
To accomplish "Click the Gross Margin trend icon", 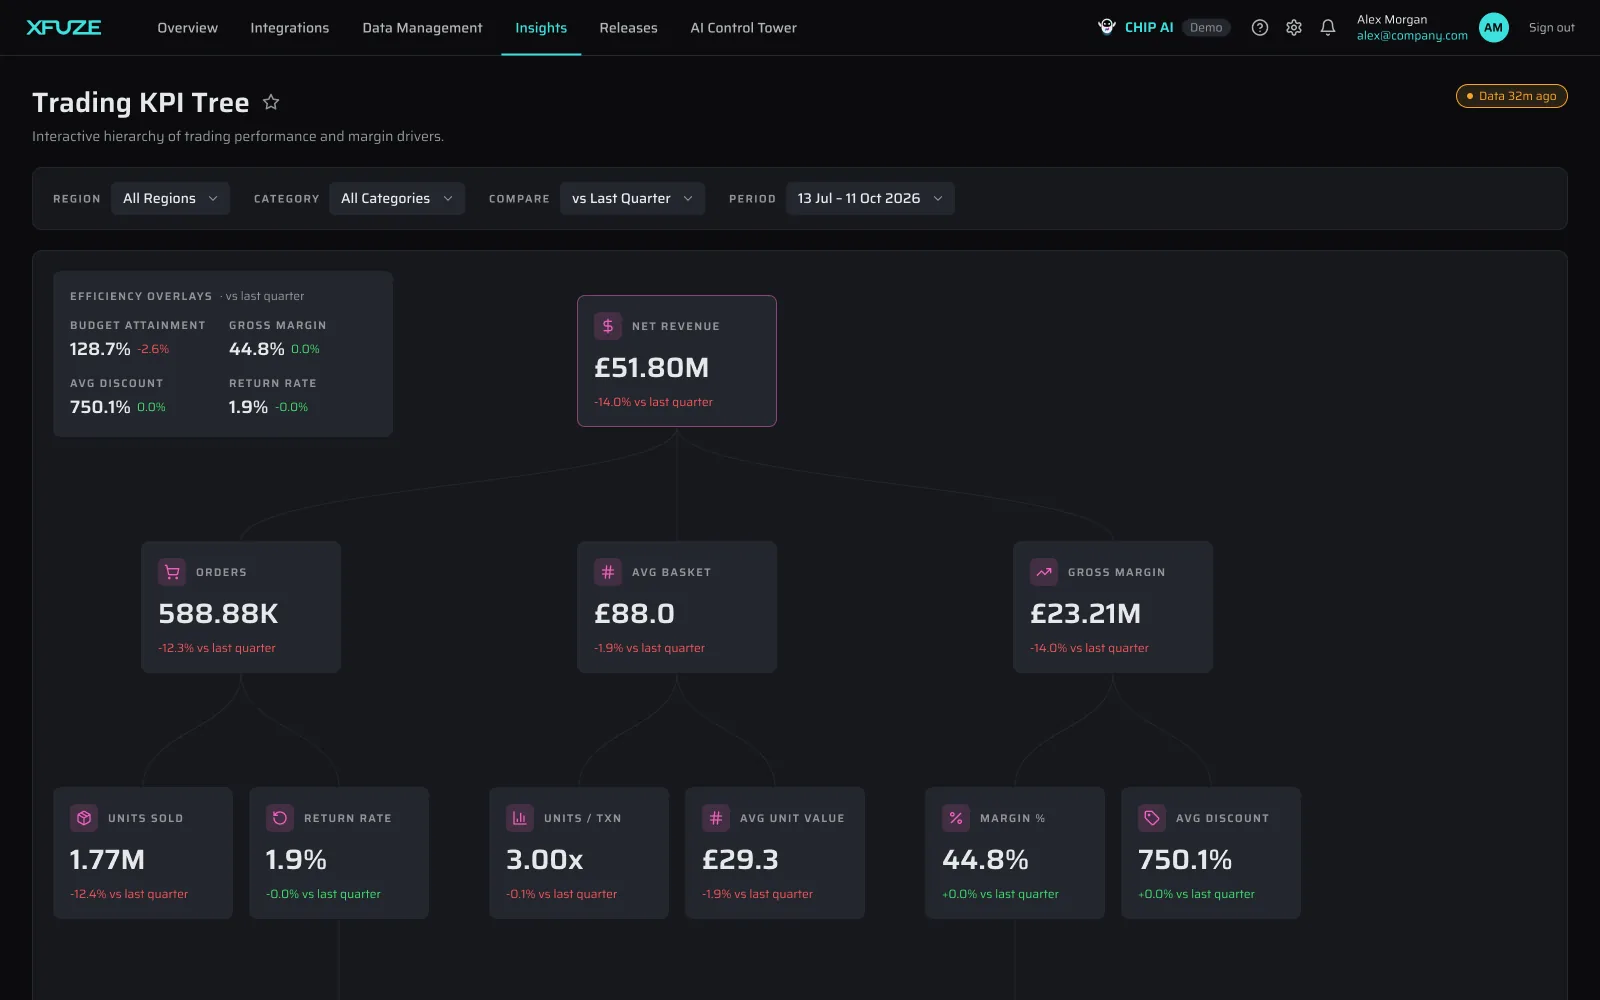I will pos(1044,572).
